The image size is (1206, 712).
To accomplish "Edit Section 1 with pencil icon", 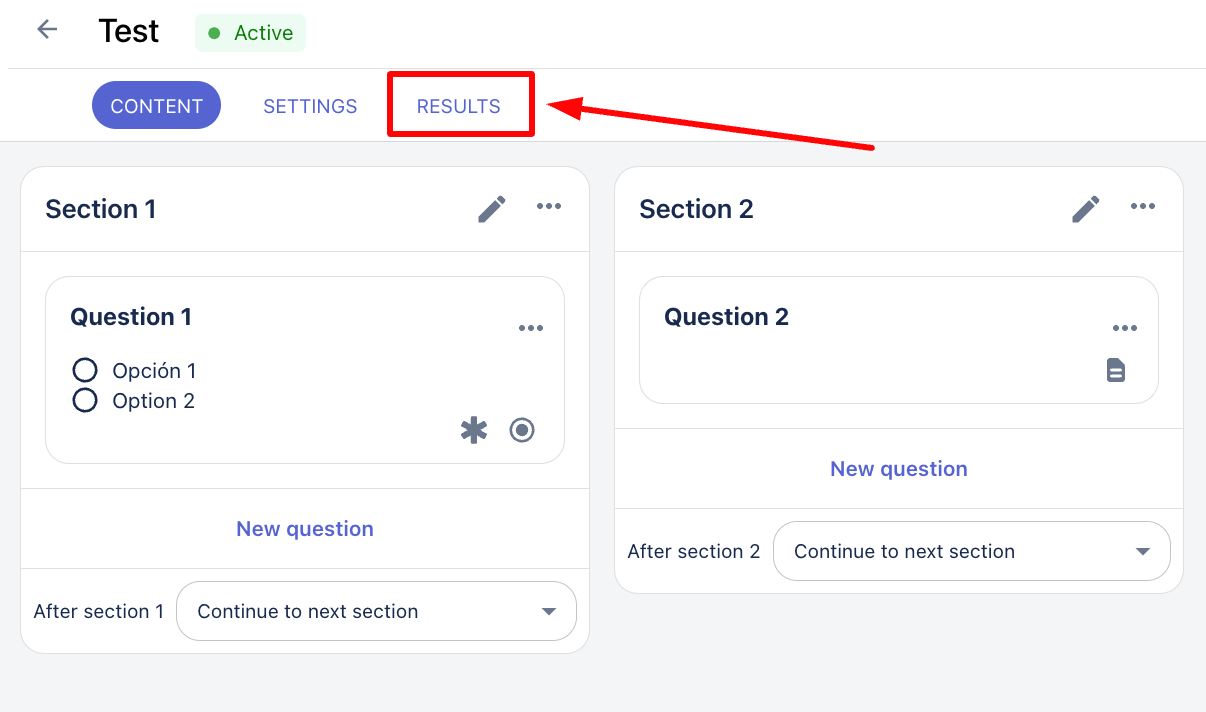I will coord(491,208).
